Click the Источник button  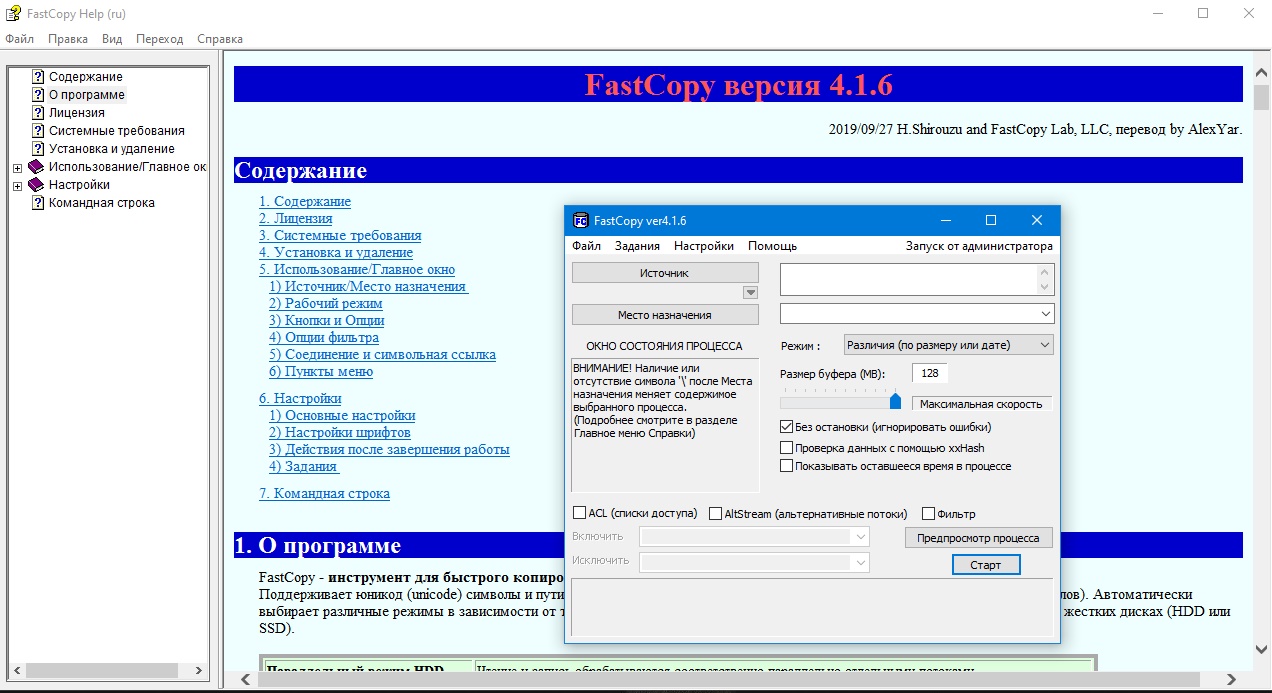click(665, 273)
